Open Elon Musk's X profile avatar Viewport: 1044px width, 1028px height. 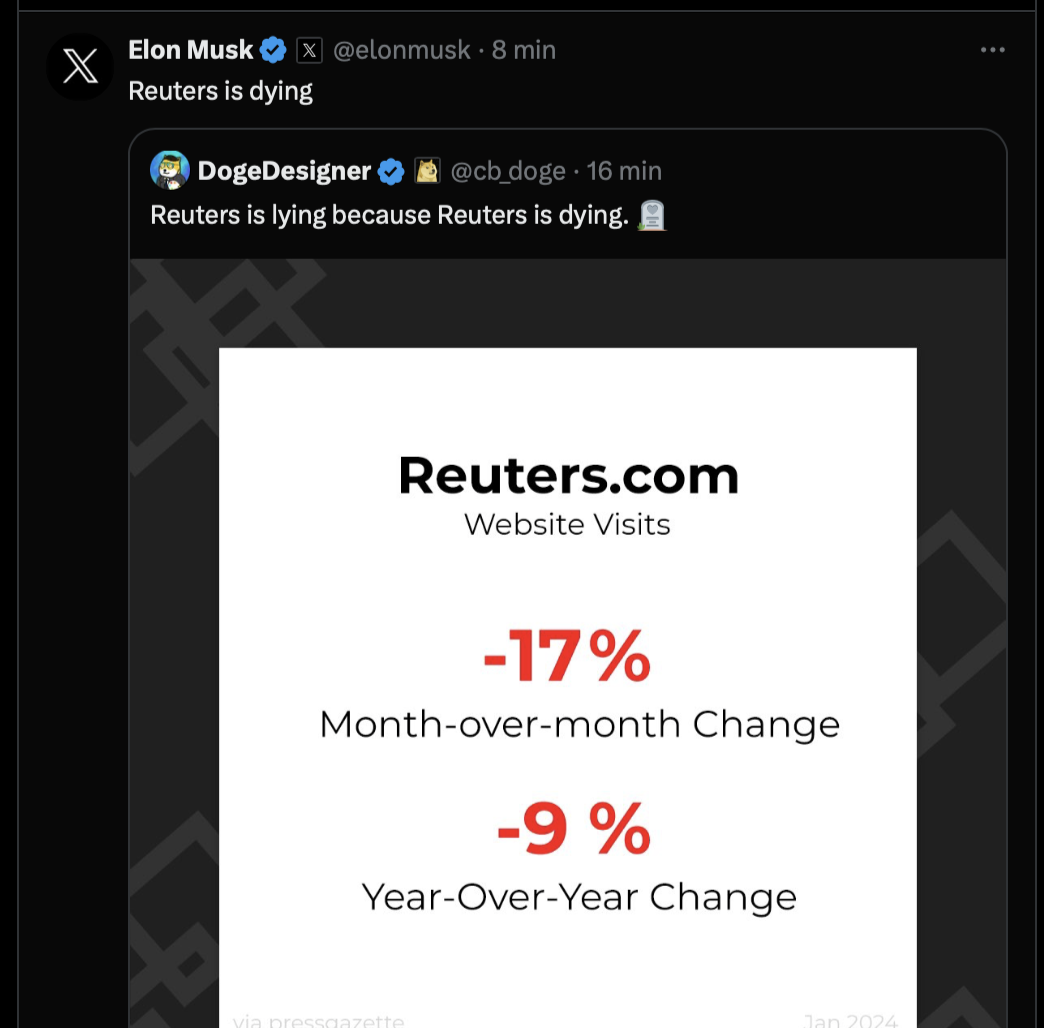point(80,67)
